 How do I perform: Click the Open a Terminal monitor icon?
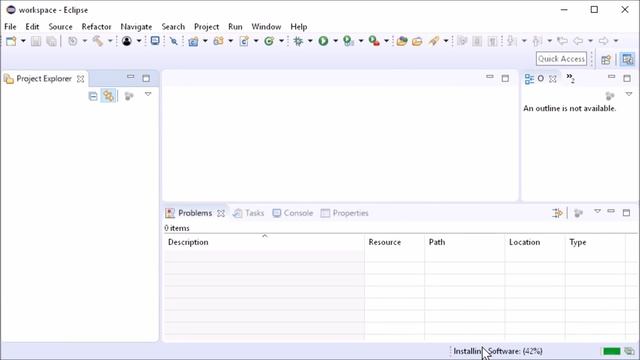155,41
